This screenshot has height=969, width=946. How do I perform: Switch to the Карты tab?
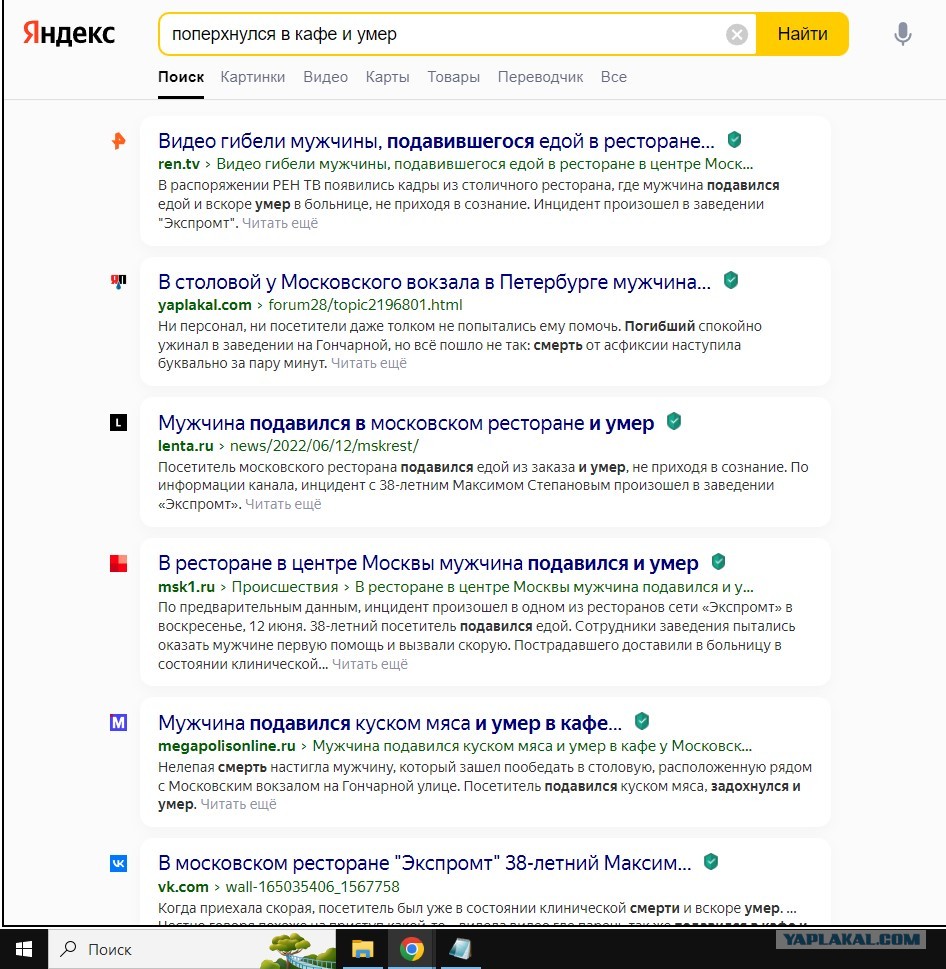(x=387, y=77)
